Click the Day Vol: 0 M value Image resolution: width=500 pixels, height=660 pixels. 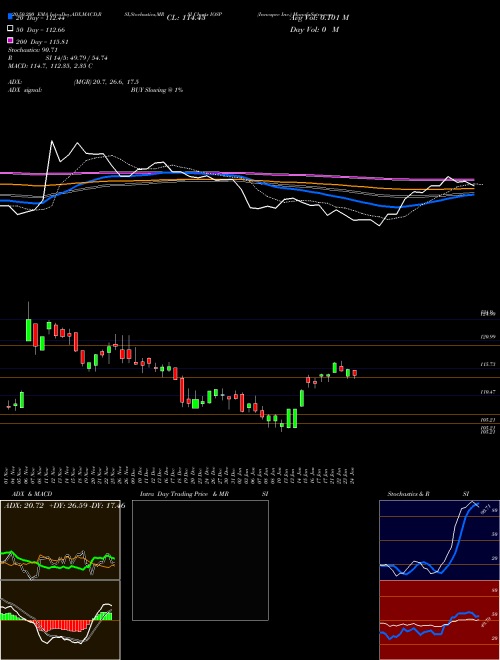click(314, 29)
